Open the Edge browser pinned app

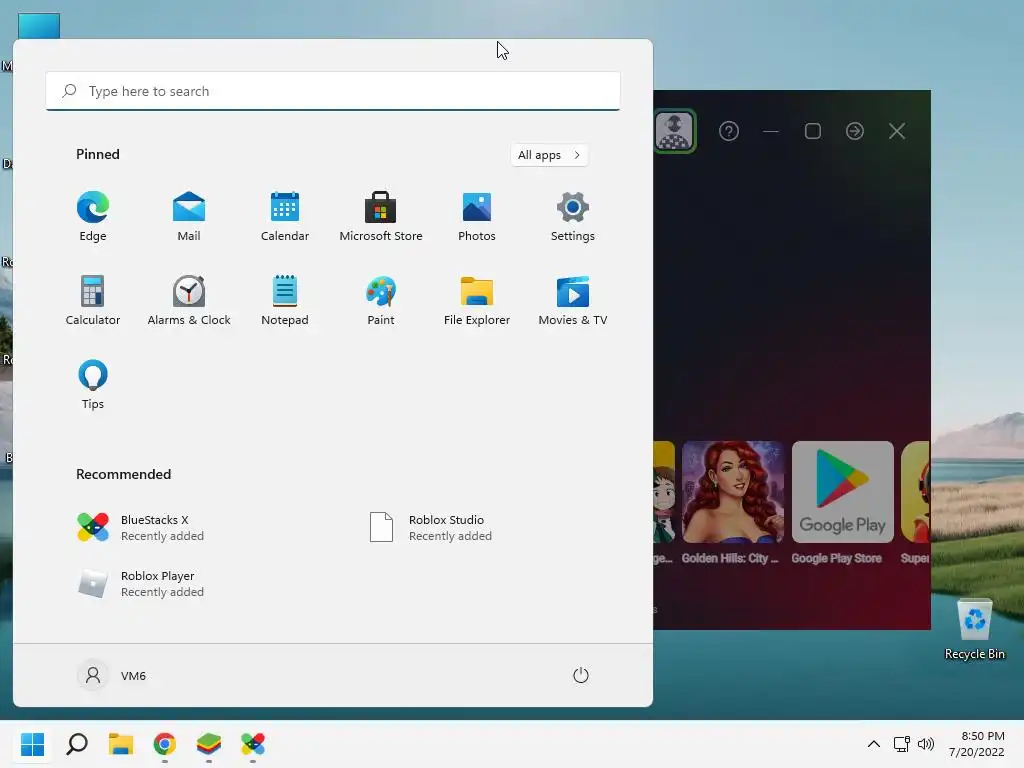click(x=93, y=217)
